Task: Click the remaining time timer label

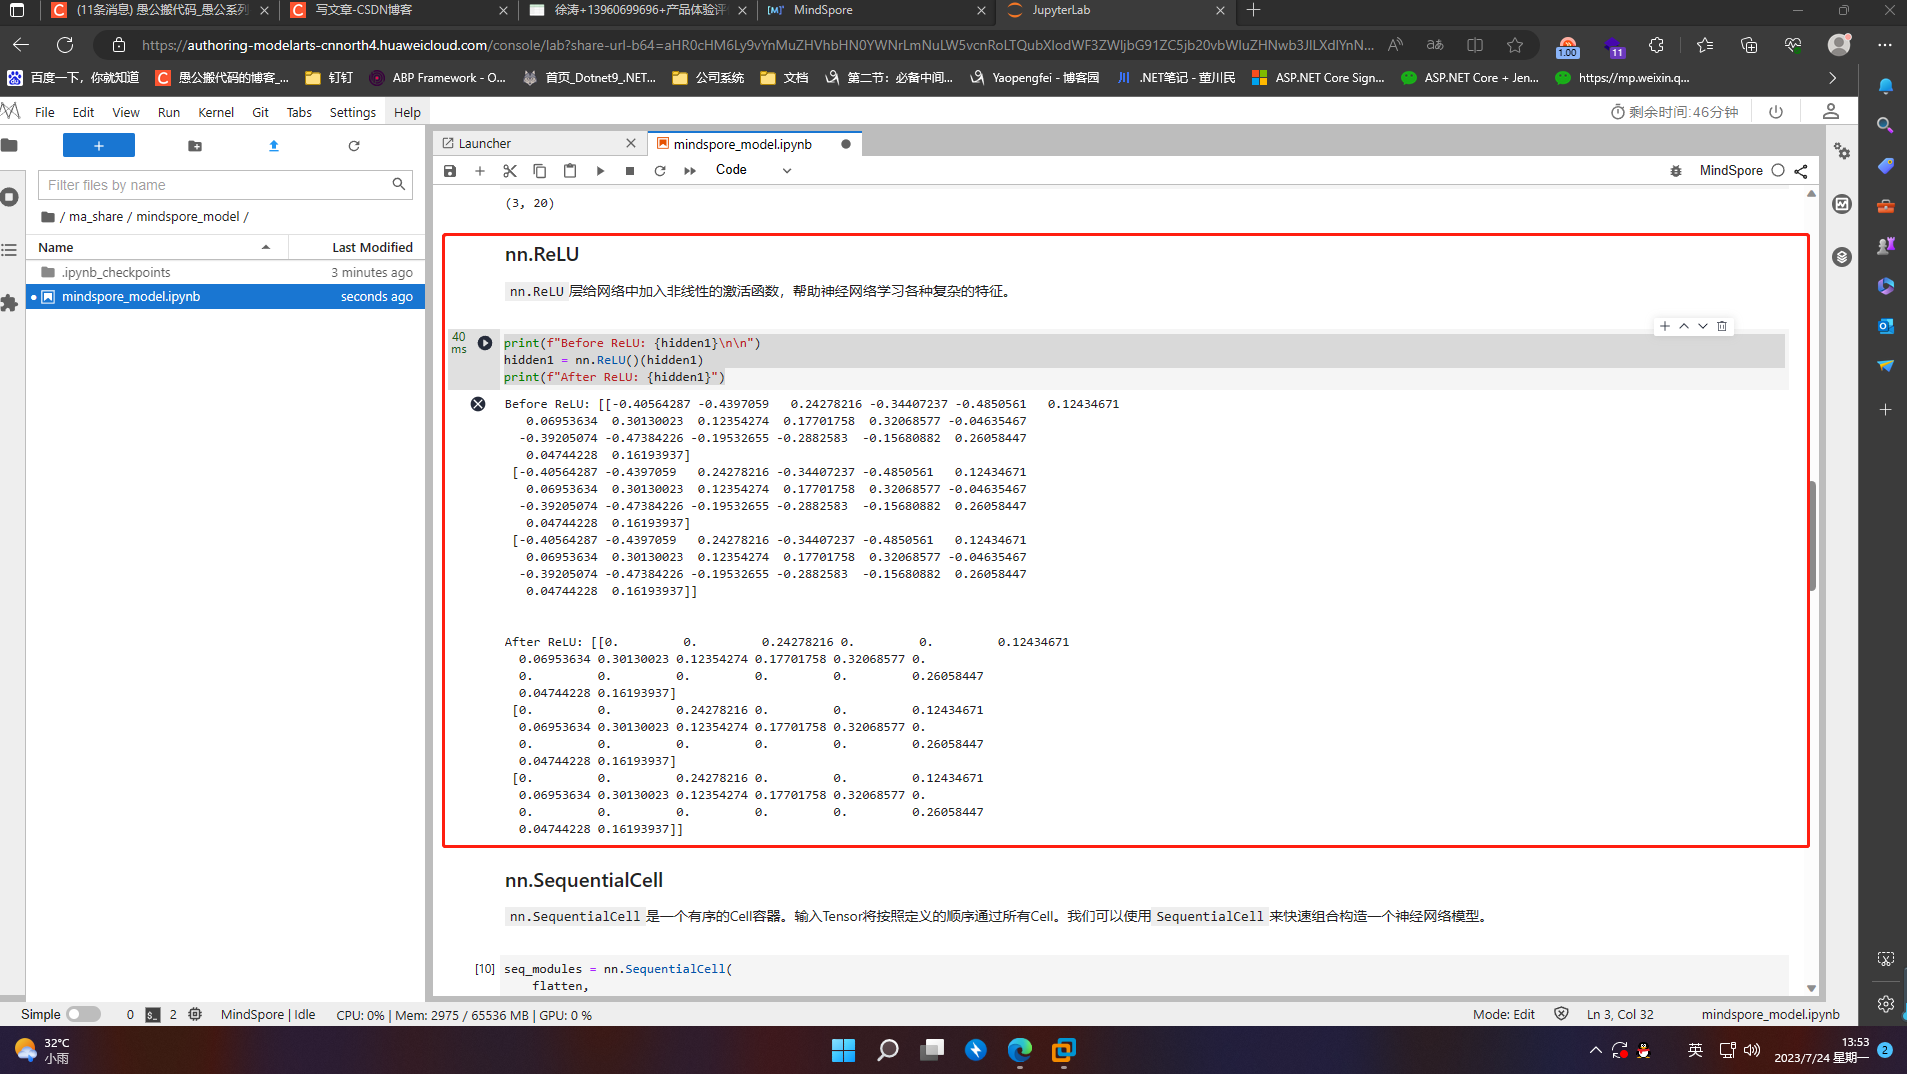Action: [x=1674, y=112]
